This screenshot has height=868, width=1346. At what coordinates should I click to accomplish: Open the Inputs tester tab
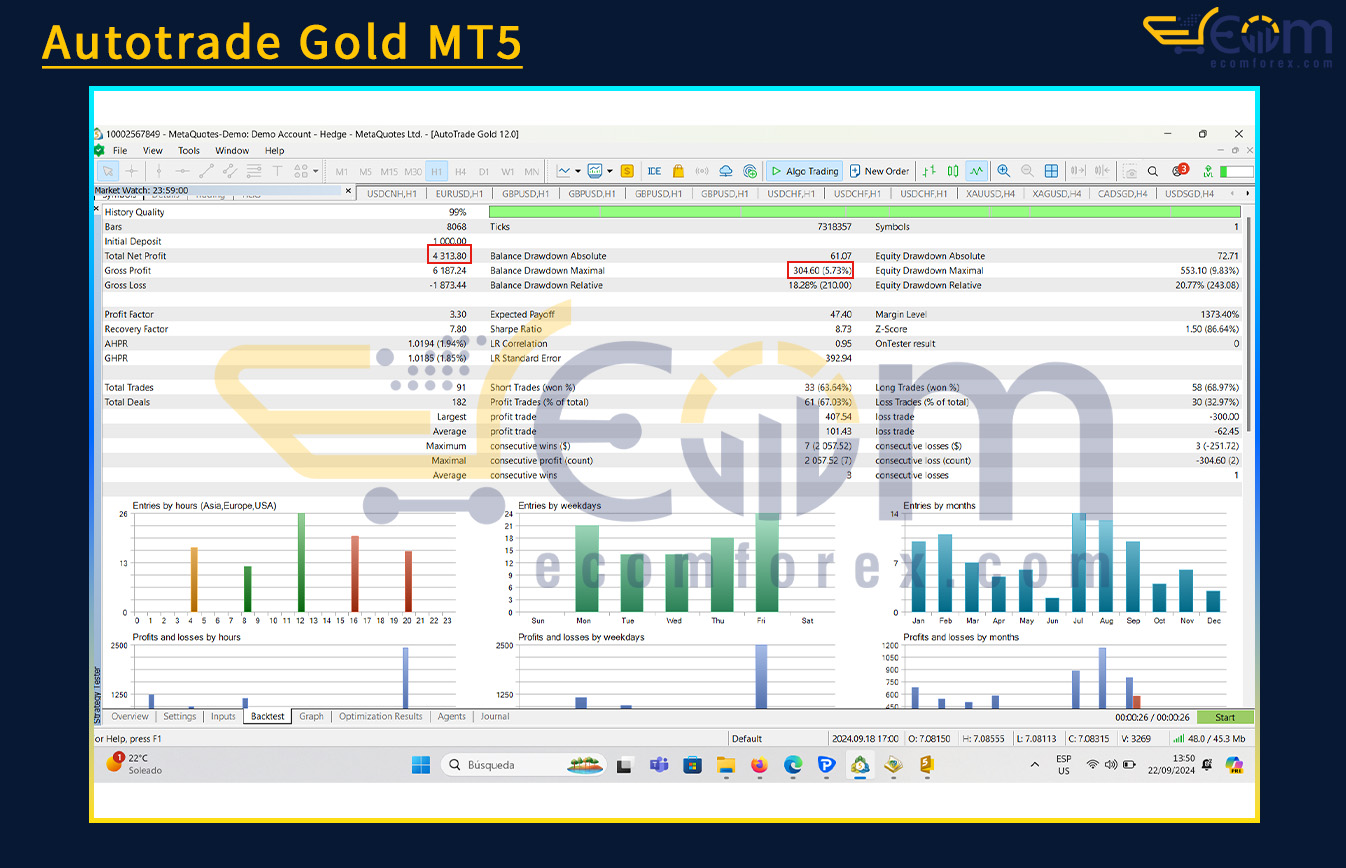coord(223,716)
